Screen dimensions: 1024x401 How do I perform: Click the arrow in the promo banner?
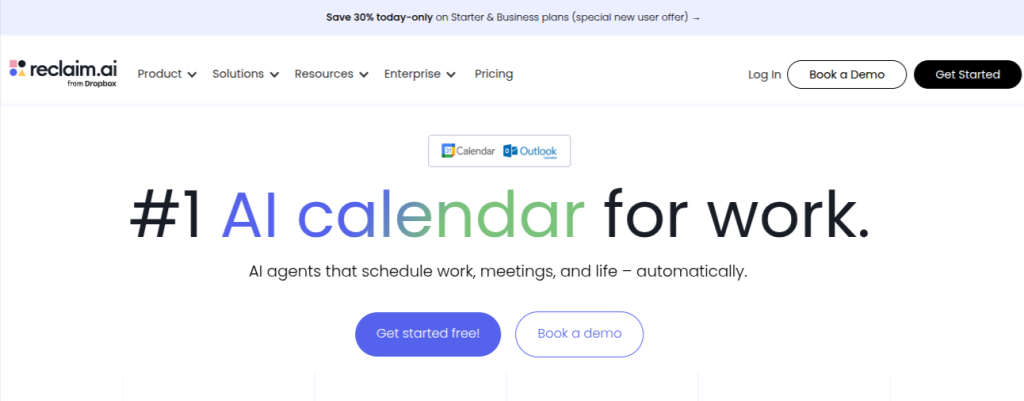tap(696, 18)
